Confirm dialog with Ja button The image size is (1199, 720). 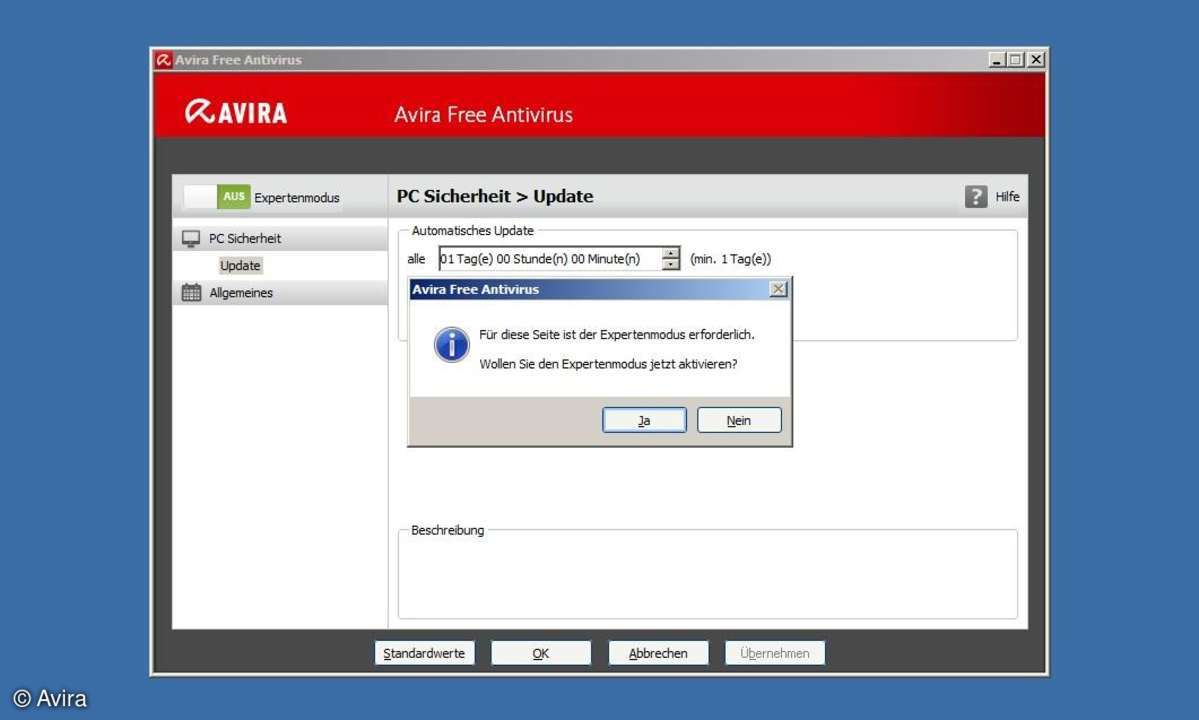(x=644, y=420)
